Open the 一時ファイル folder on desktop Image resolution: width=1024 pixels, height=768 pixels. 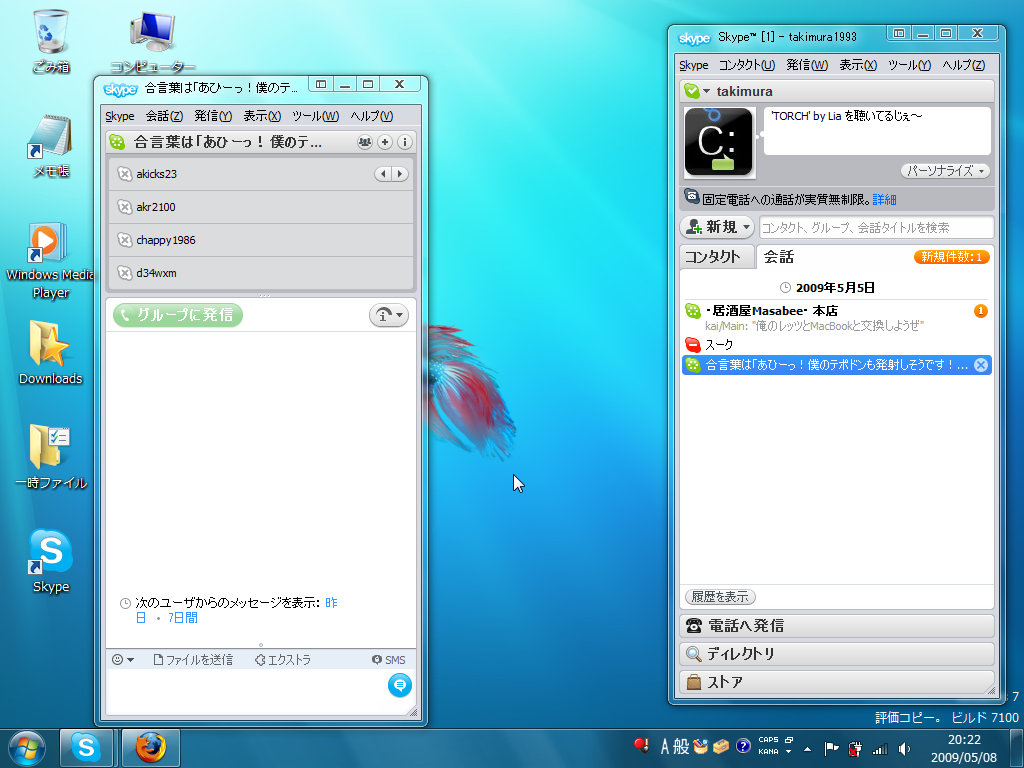pos(50,456)
